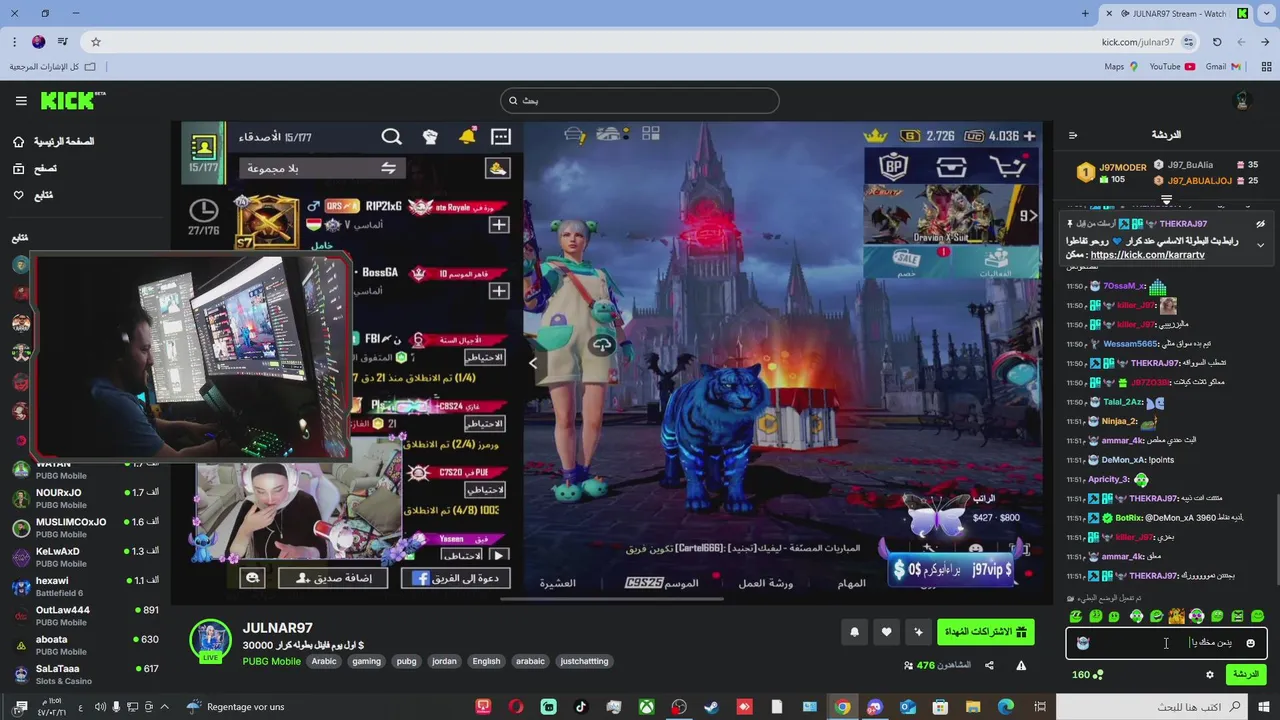The height and width of the screenshot is (720, 1280).
Task: Open SaLaTaaa Slots & Casino channel
Action: tap(85, 674)
